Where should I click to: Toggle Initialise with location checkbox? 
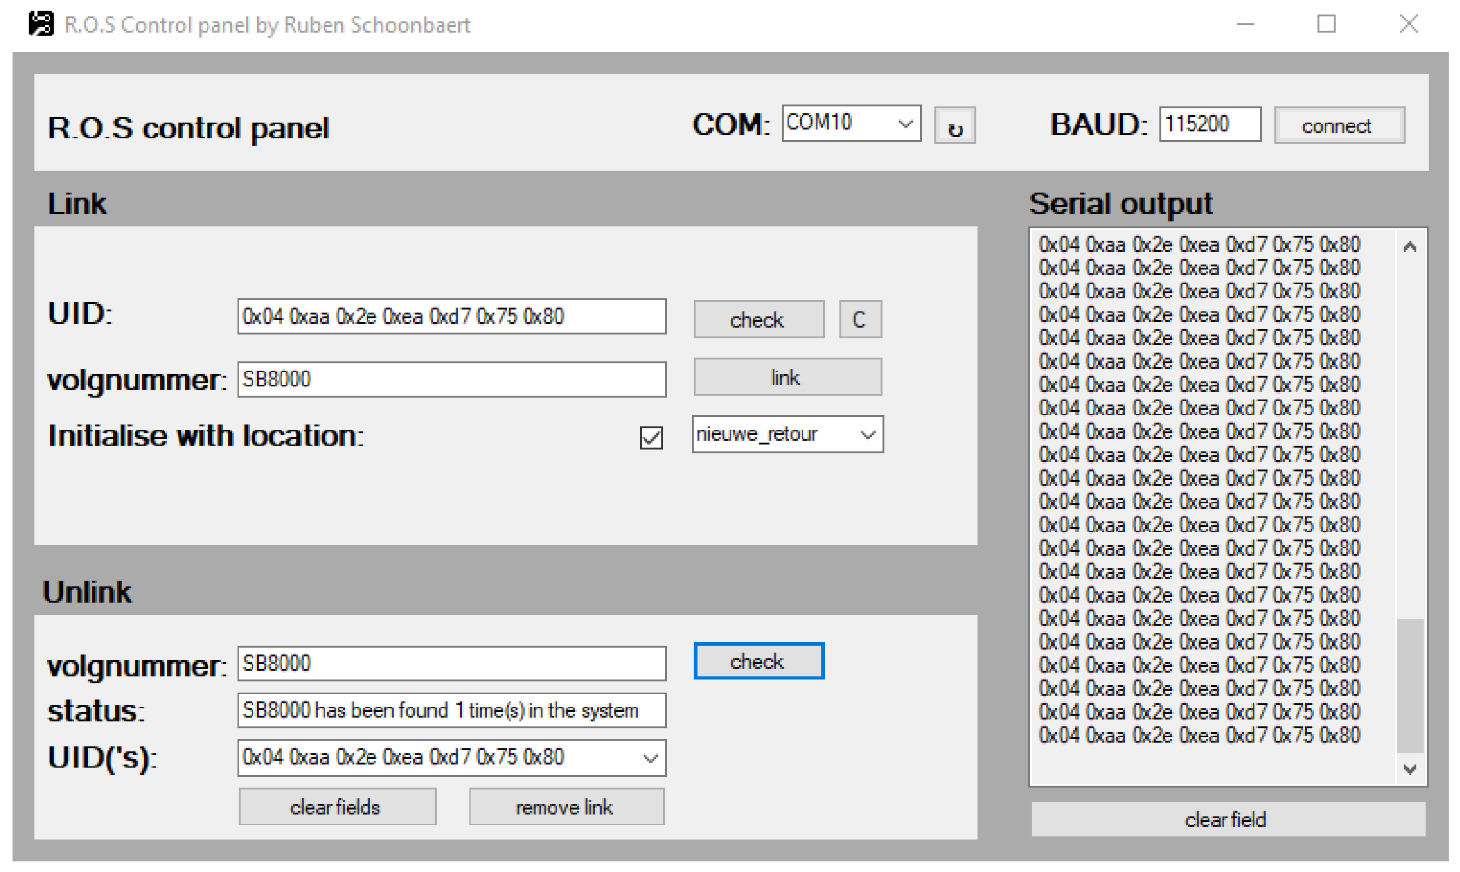[651, 437]
